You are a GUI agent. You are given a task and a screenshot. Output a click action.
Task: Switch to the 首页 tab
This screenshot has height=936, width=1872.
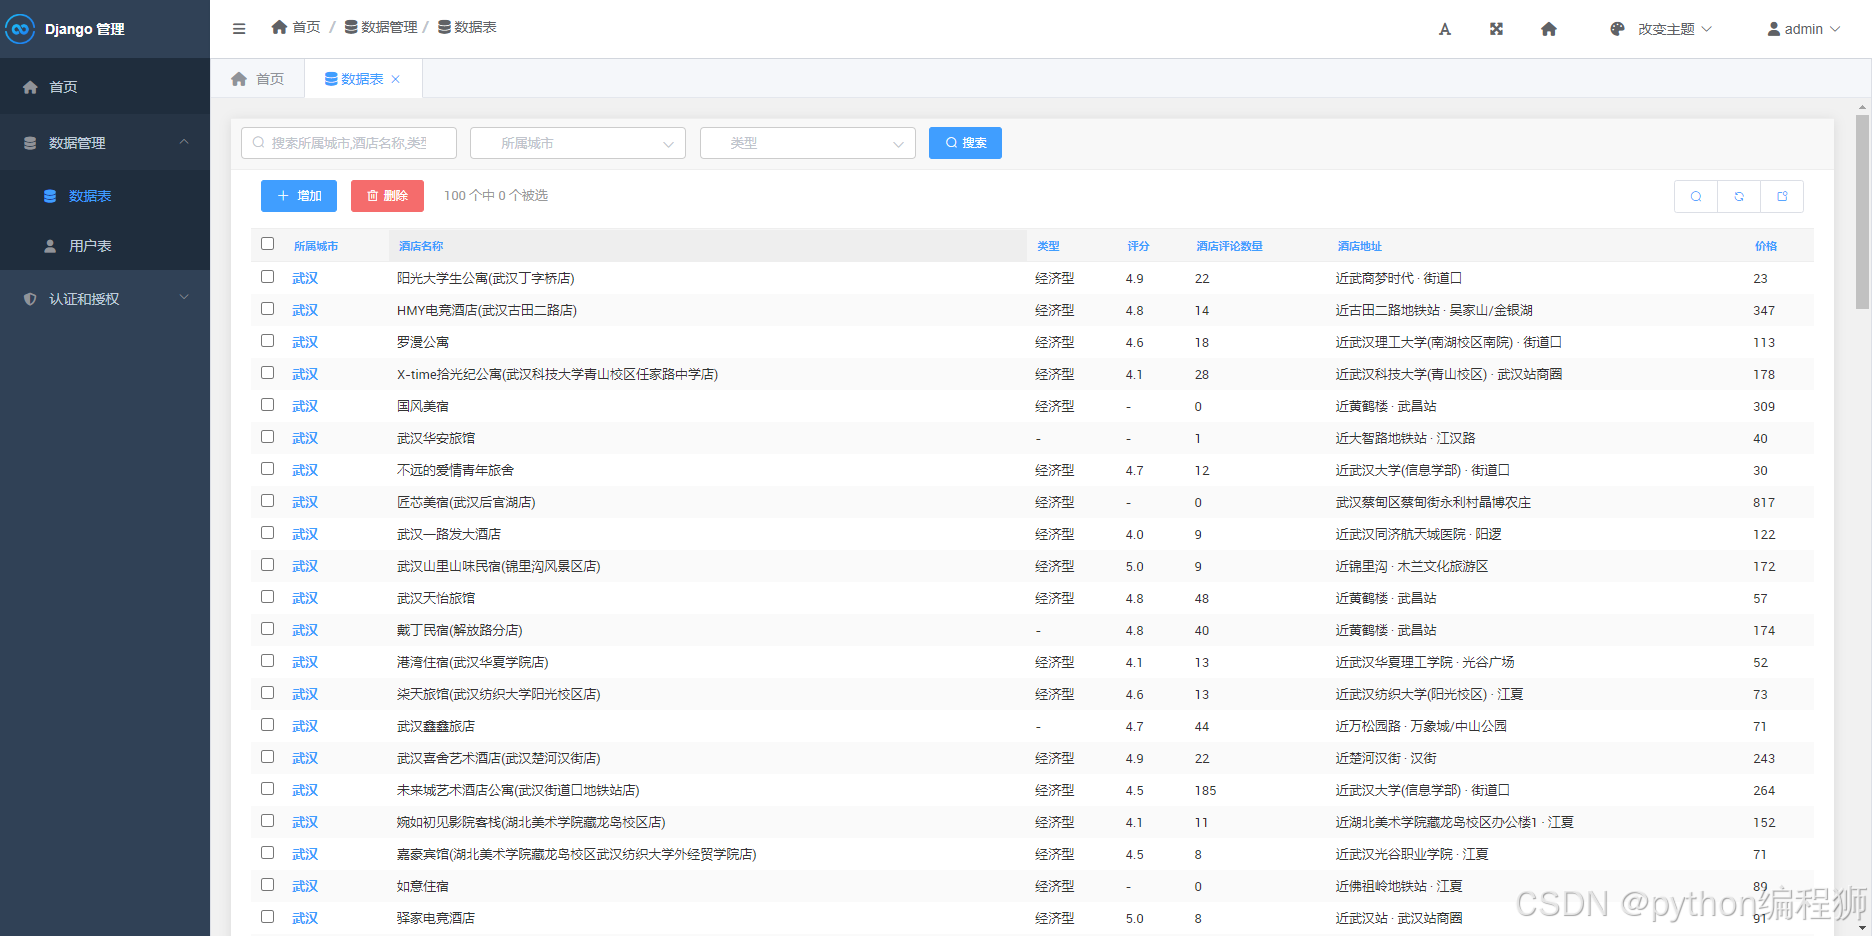click(258, 78)
